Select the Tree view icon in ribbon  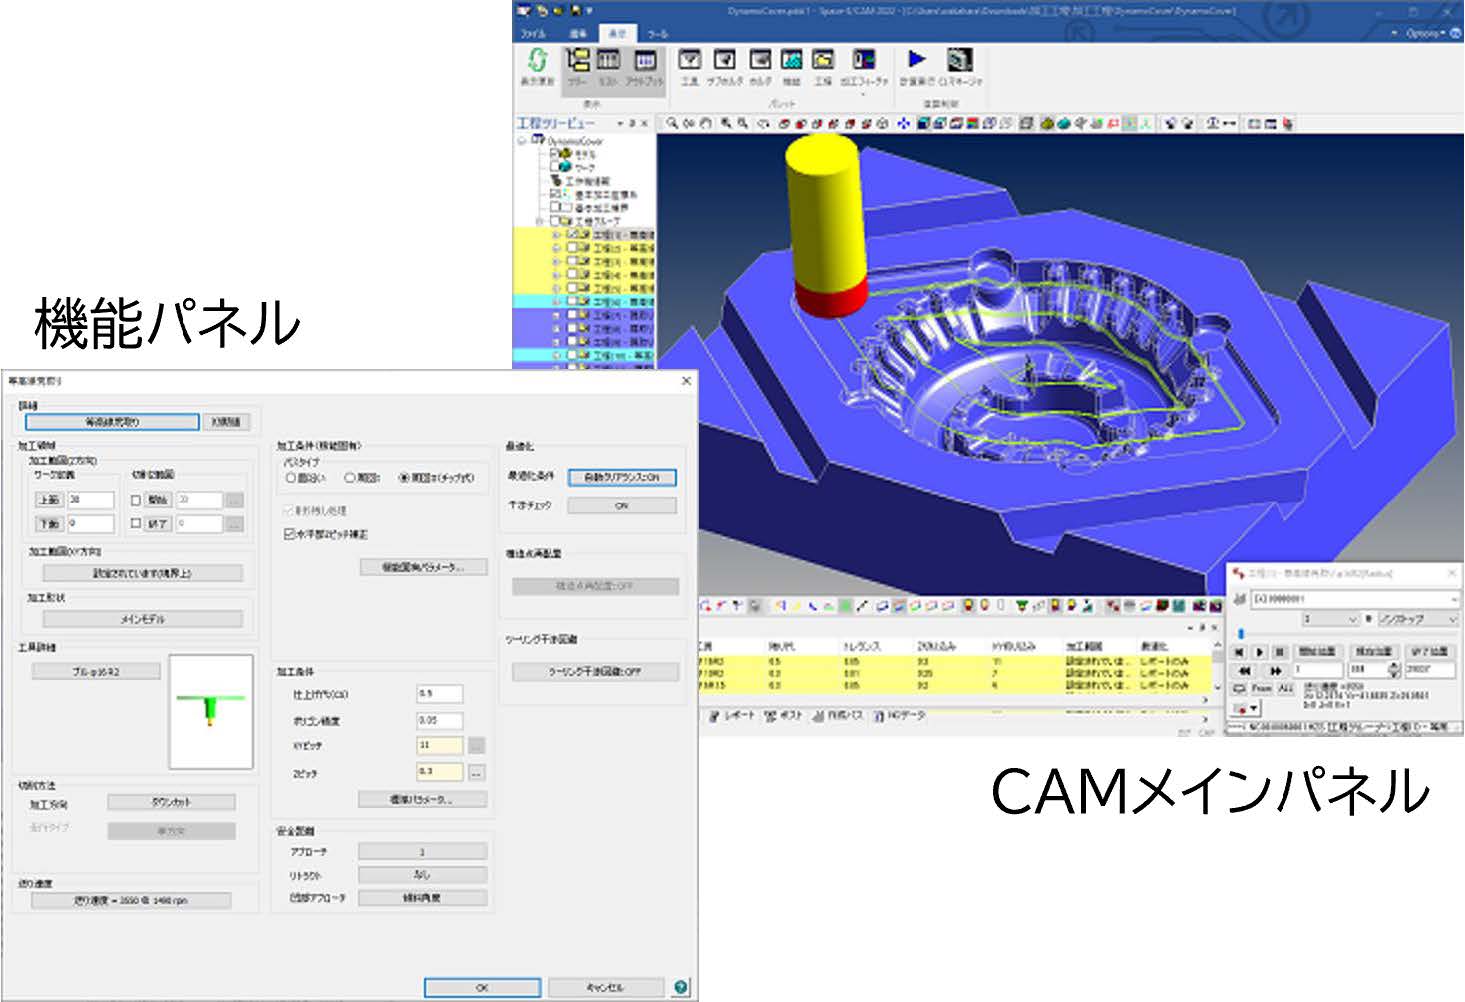[577, 60]
